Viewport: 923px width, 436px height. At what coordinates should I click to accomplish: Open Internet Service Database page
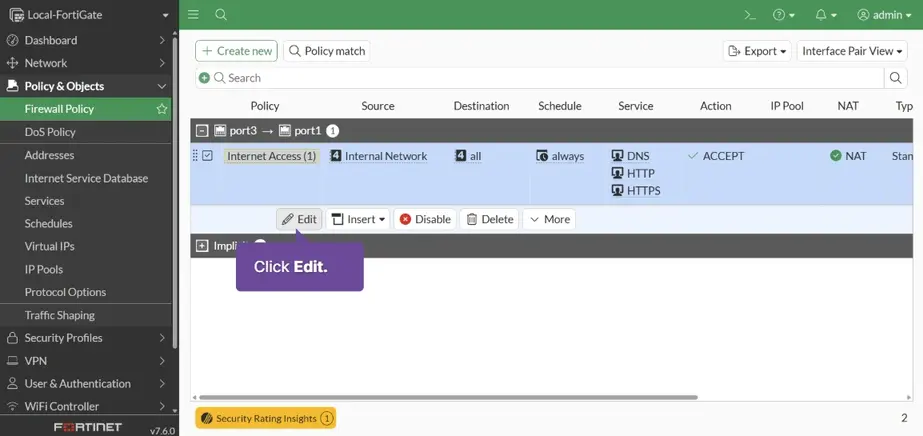coord(86,178)
